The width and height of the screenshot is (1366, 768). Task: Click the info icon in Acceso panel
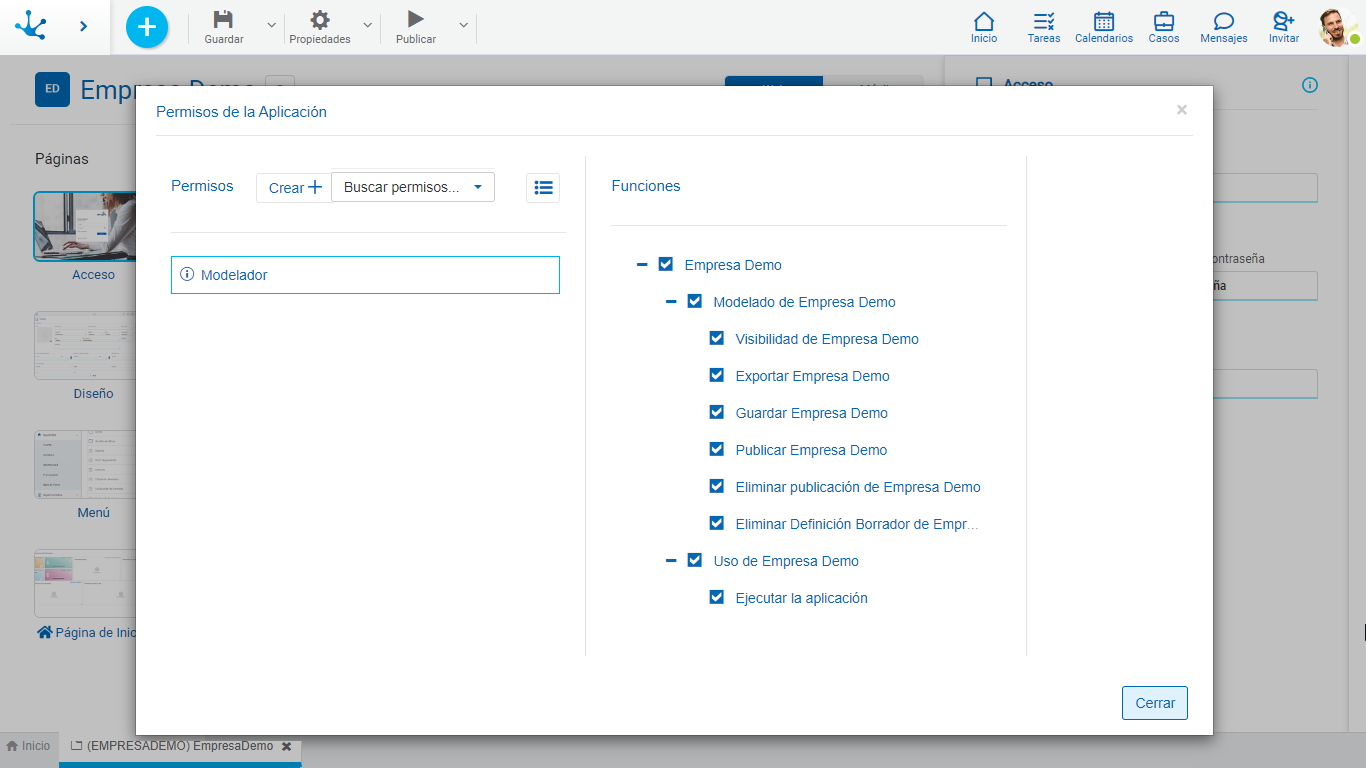click(1310, 85)
